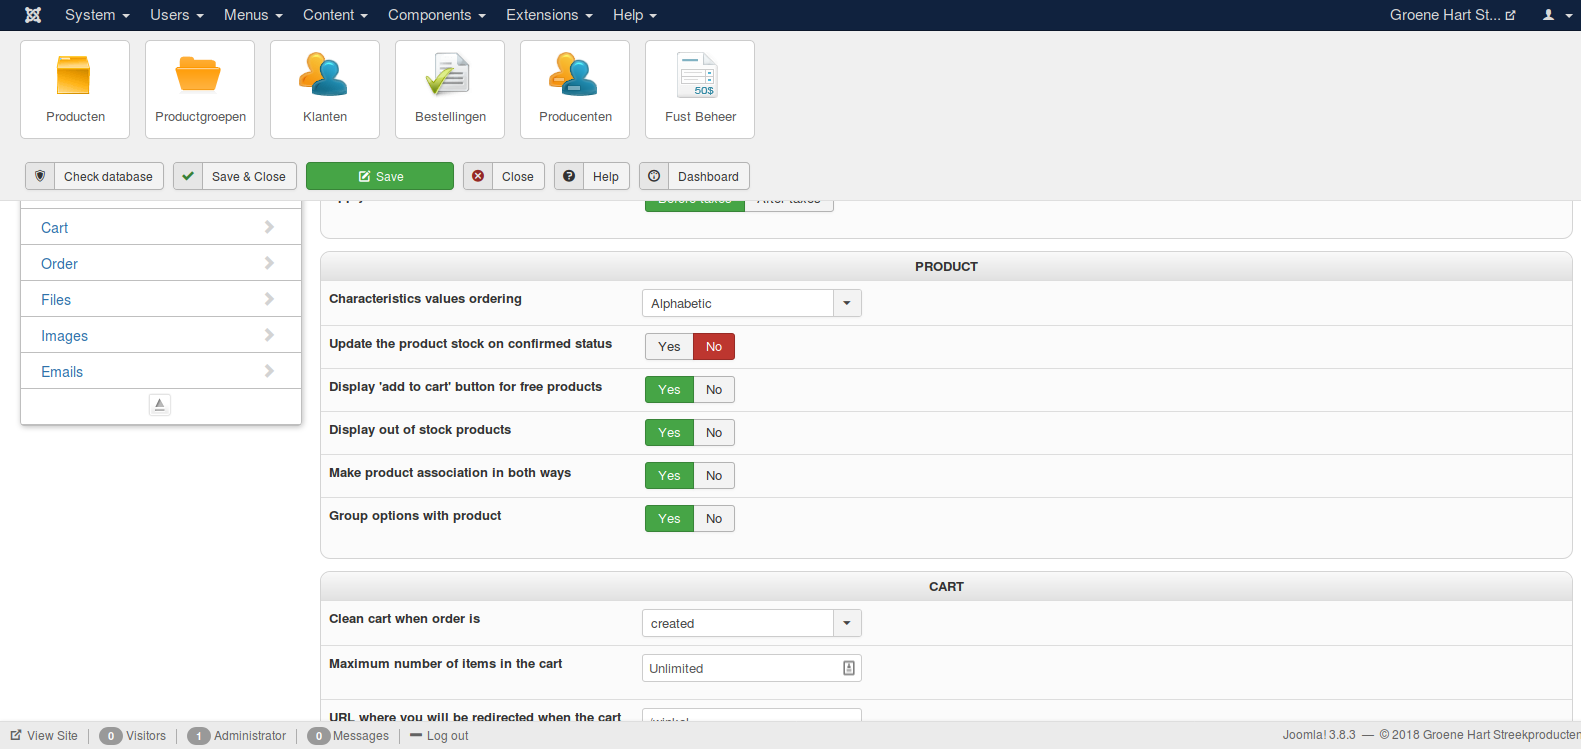Expand the Cart section in sidebar
The image size is (1581, 749).
[161, 227]
